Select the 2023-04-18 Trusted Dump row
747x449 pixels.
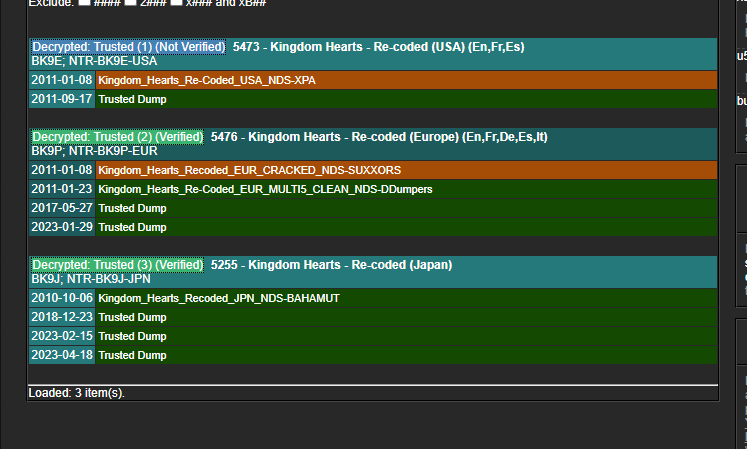373,355
